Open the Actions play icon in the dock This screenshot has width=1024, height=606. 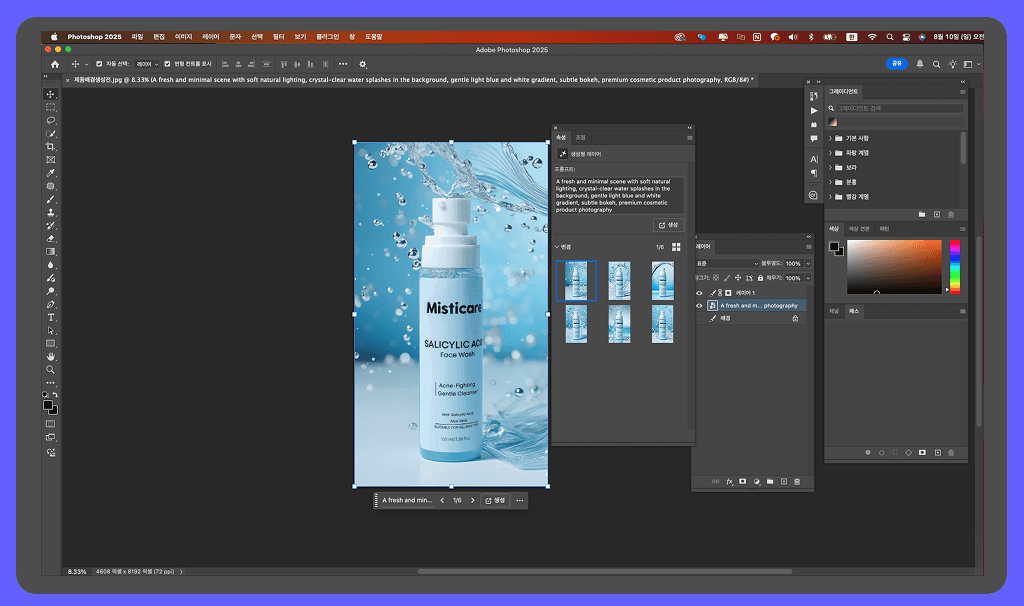click(x=814, y=110)
